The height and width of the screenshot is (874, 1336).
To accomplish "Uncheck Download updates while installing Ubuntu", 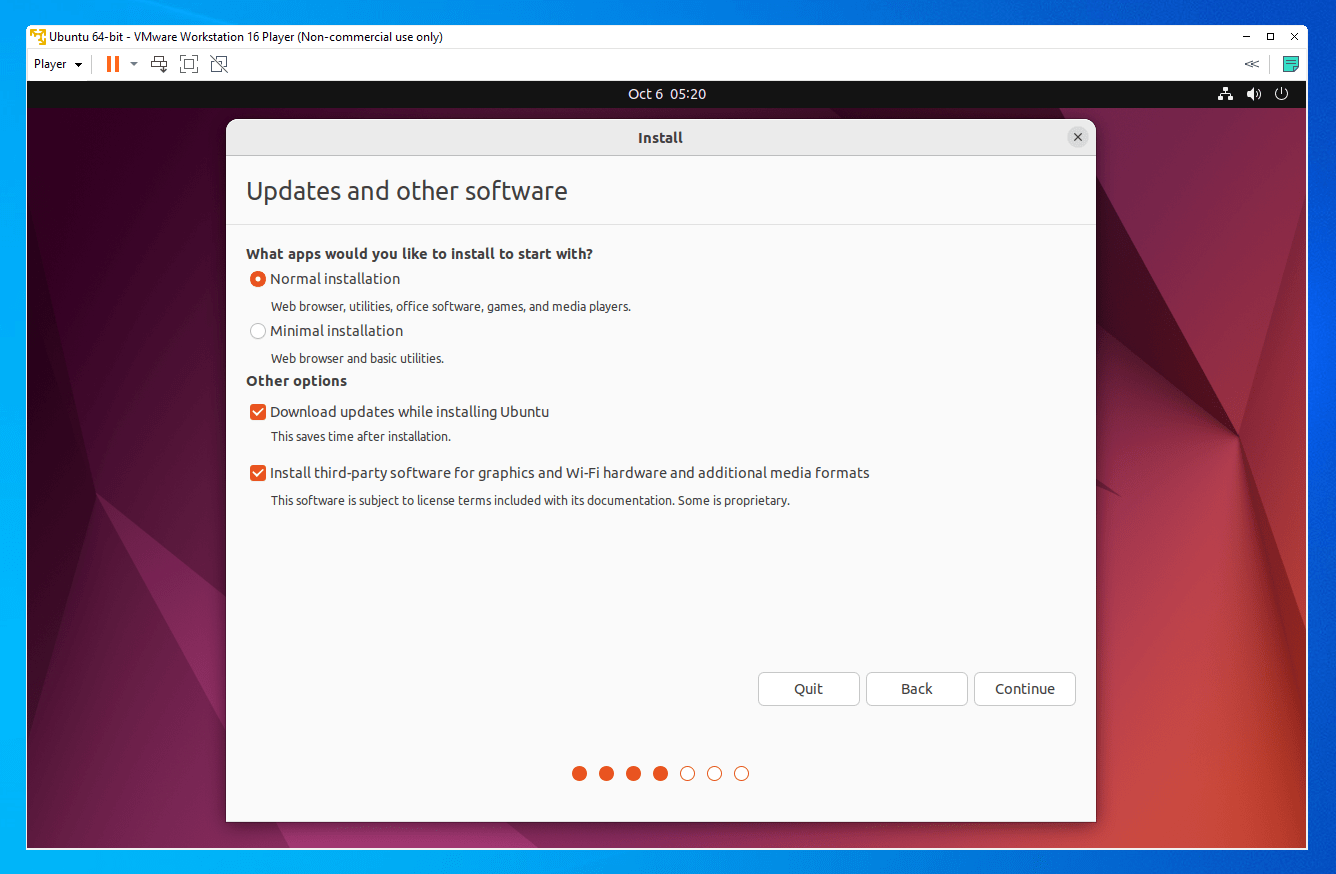I will click(258, 412).
